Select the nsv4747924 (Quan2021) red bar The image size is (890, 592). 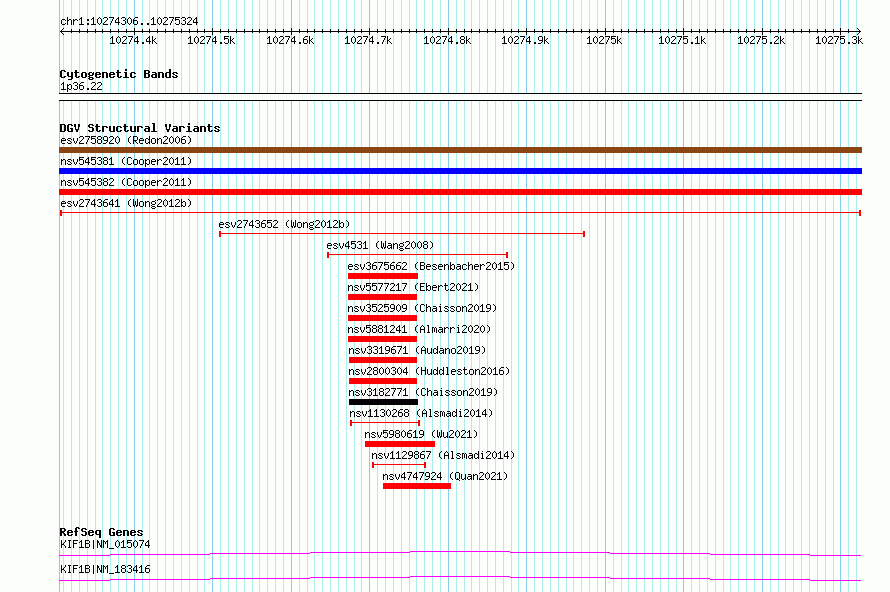[x=417, y=486]
